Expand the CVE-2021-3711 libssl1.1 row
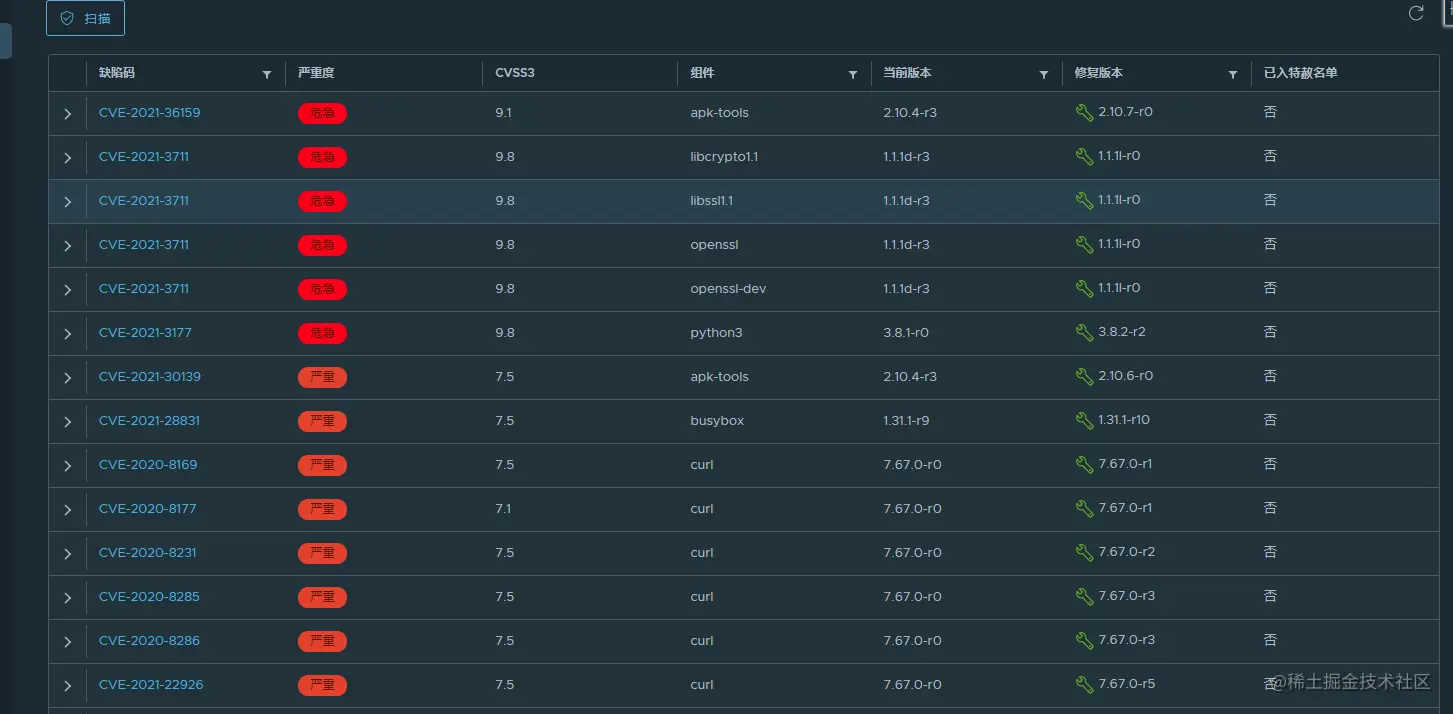1453x714 pixels. pyautogui.click(x=68, y=202)
